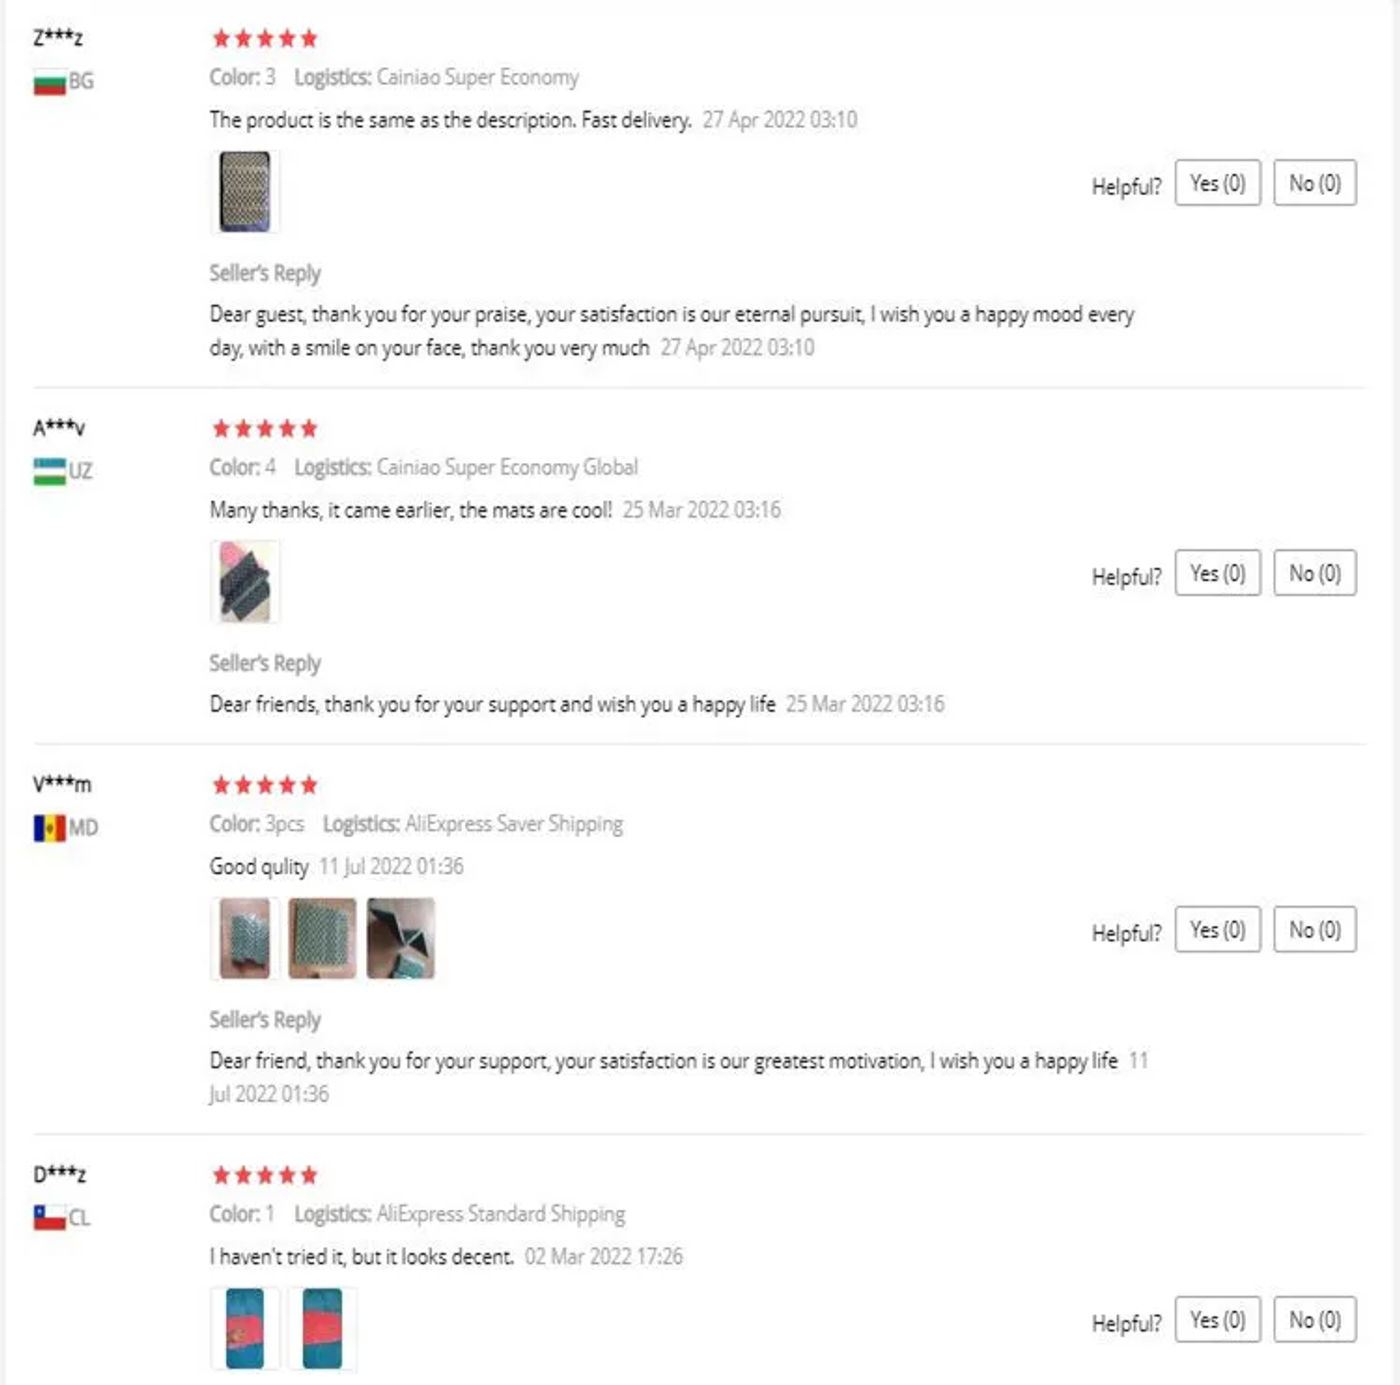
Task: Open third photo in V***m's review
Action: [400, 938]
